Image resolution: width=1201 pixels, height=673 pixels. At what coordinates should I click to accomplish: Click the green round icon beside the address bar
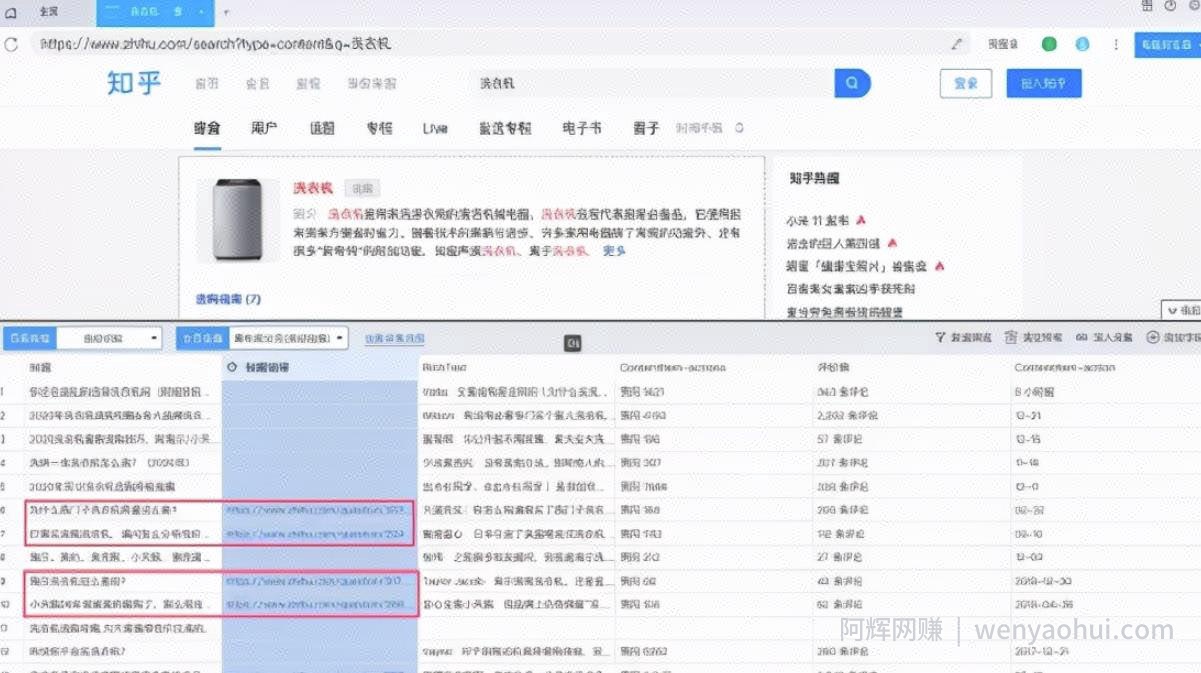pos(1049,44)
